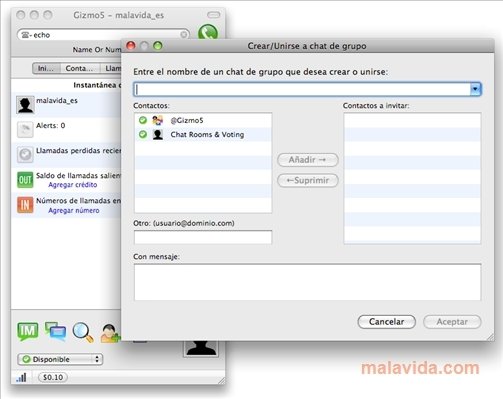Viewport: 503px width, 399px height.
Task: Click the malavida_es username text
Action: tap(57, 101)
